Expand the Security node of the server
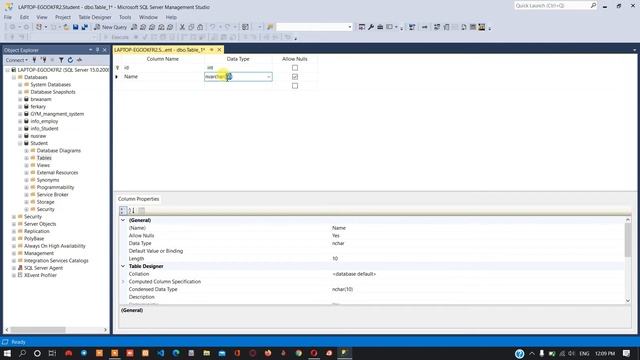Image resolution: width=640 pixels, height=360 pixels. (14, 217)
